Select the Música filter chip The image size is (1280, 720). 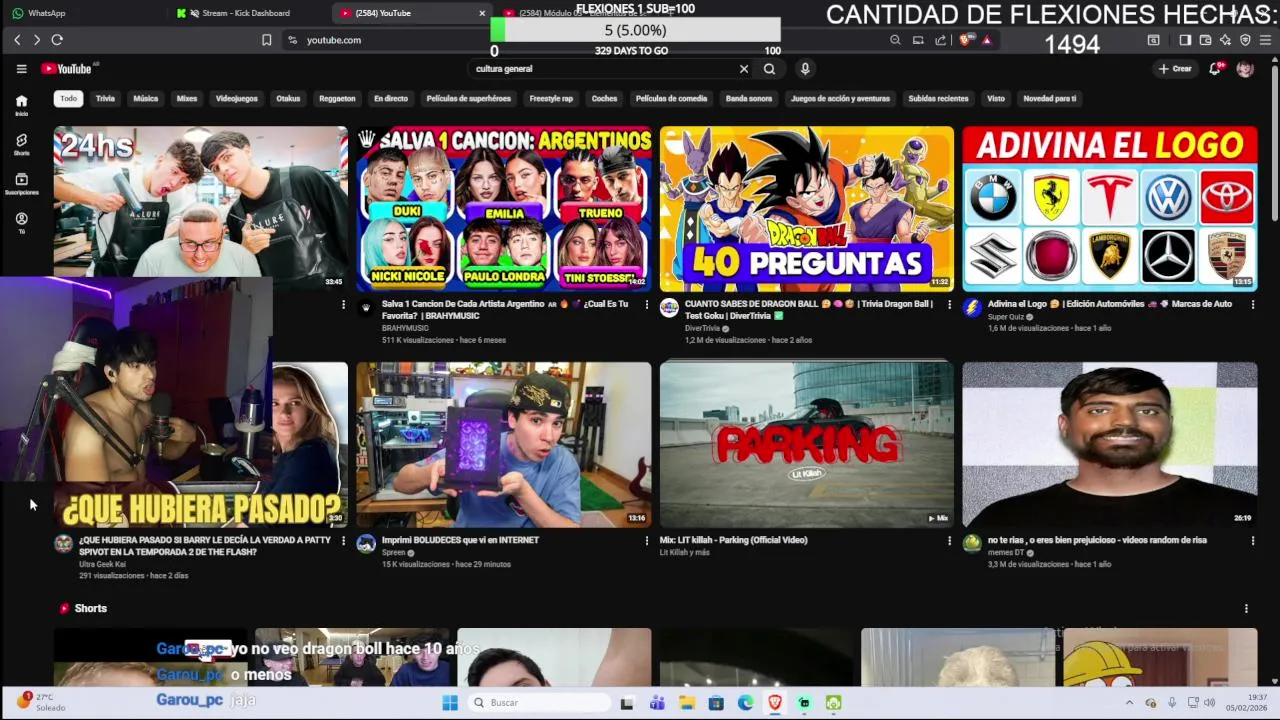(x=146, y=98)
